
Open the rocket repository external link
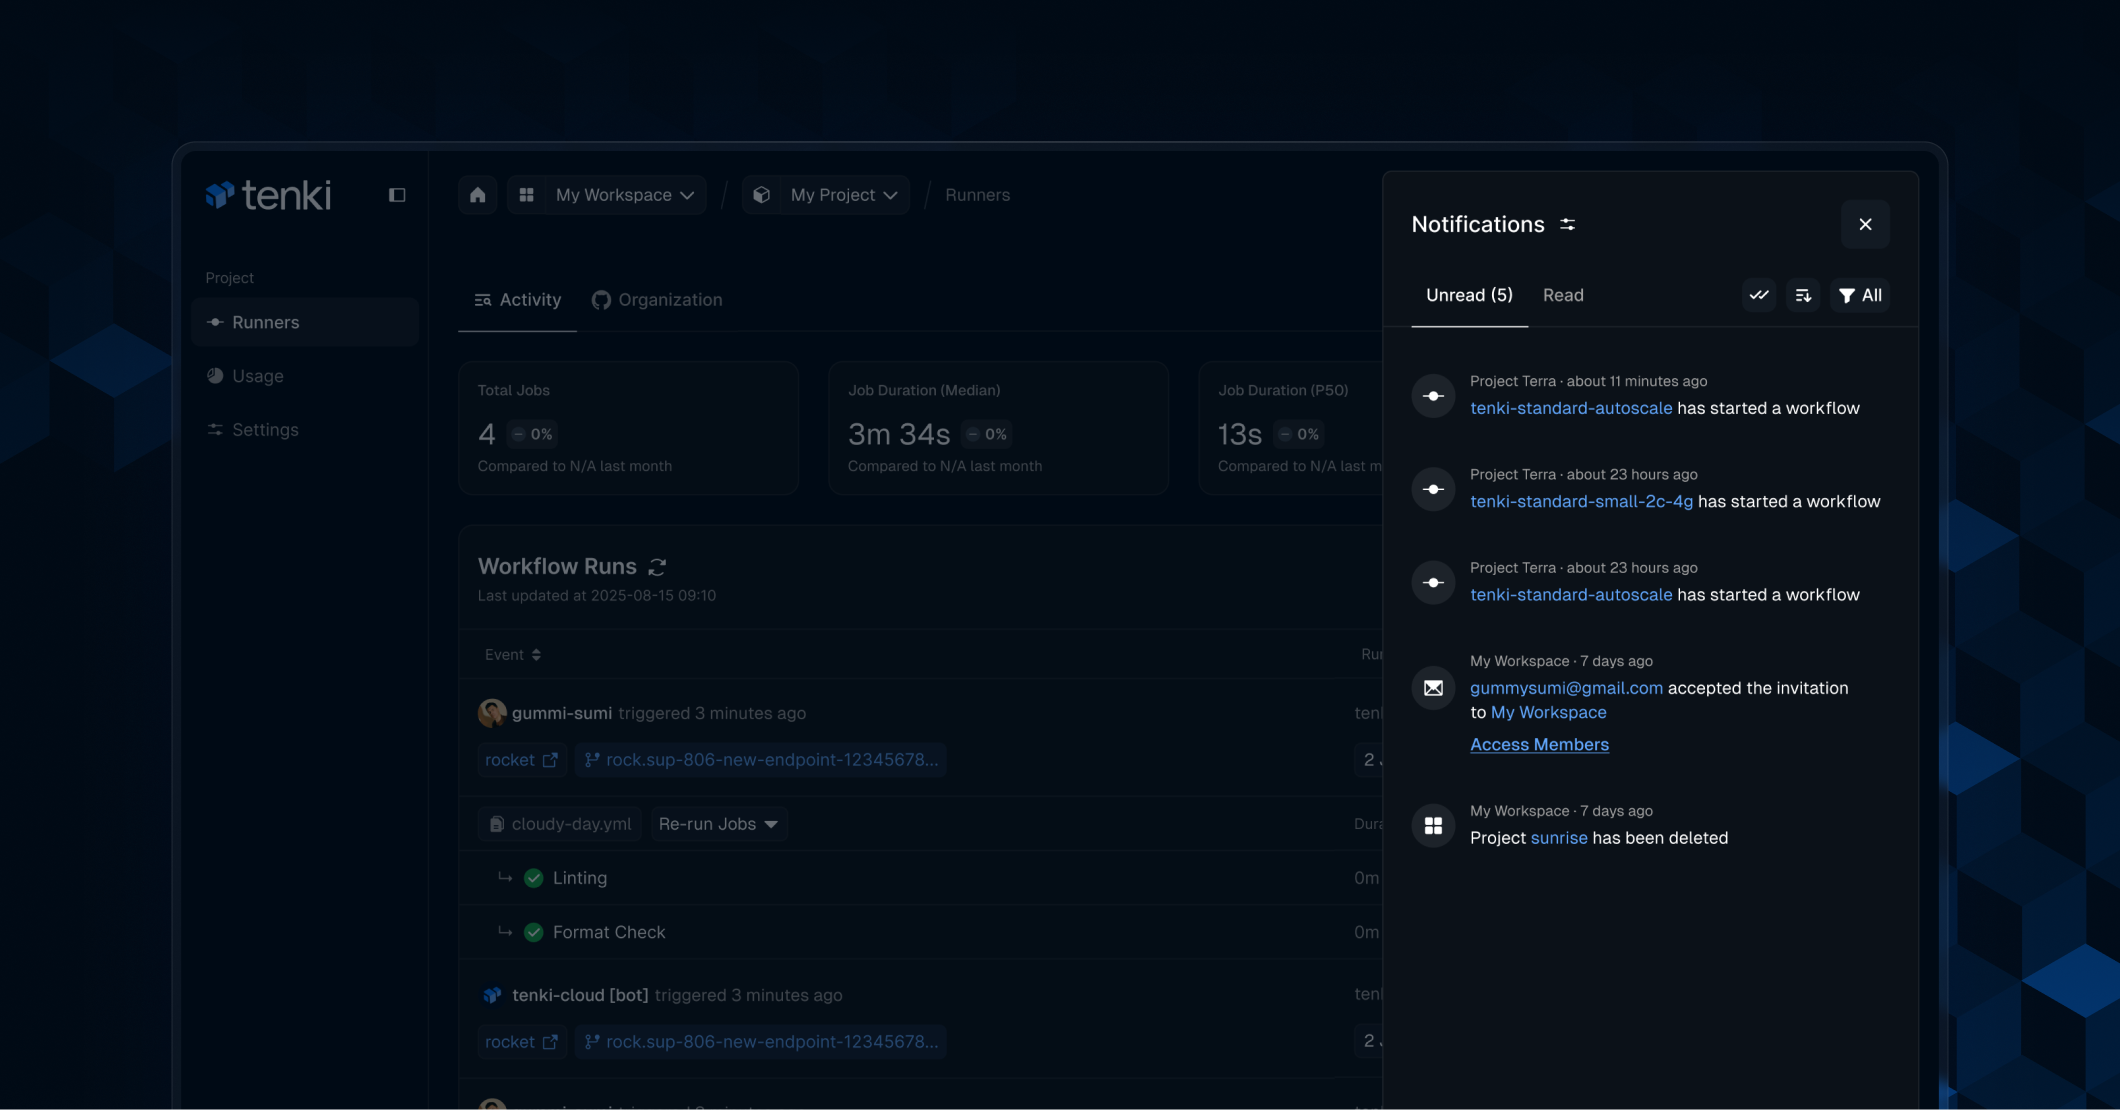pos(521,760)
